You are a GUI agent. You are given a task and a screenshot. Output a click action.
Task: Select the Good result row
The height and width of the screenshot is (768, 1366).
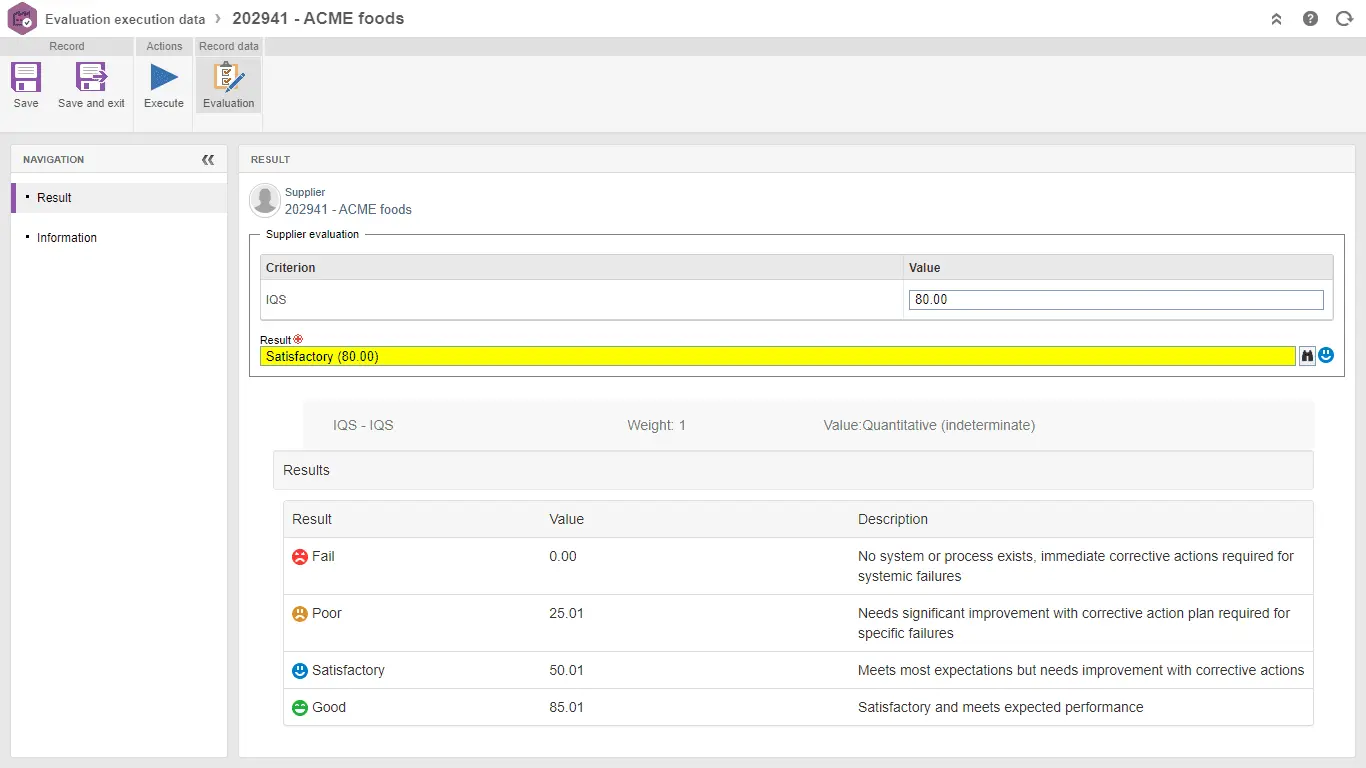click(x=797, y=707)
